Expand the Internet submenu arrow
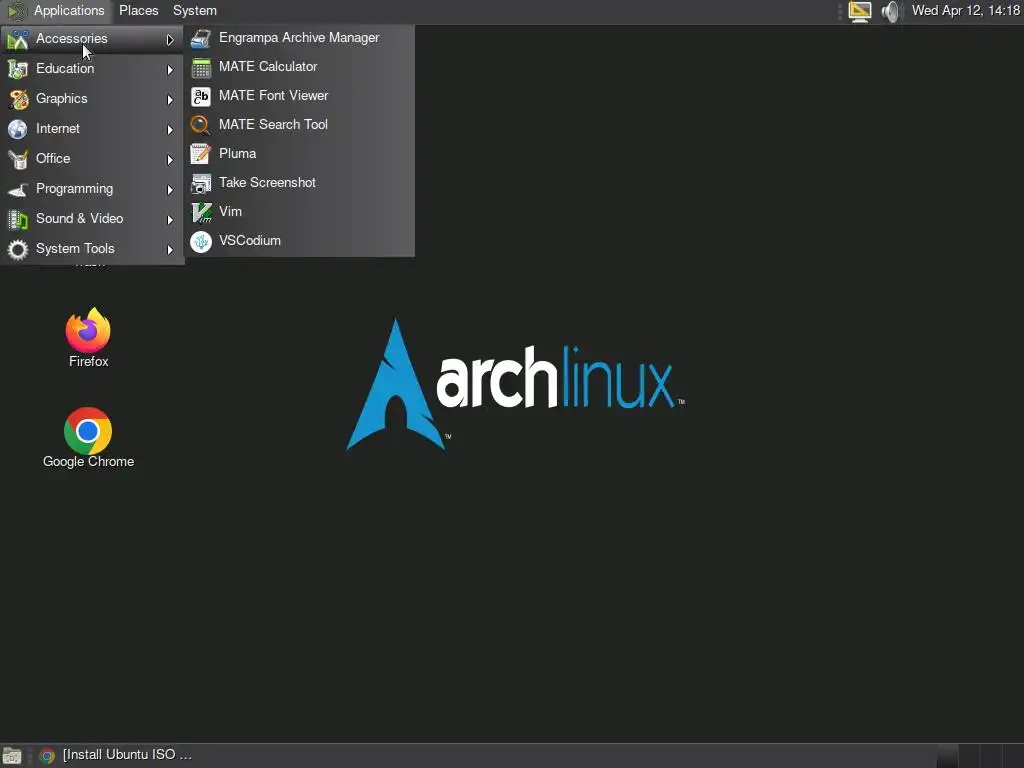The height and width of the screenshot is (768, 1024). tap(170, 130)
